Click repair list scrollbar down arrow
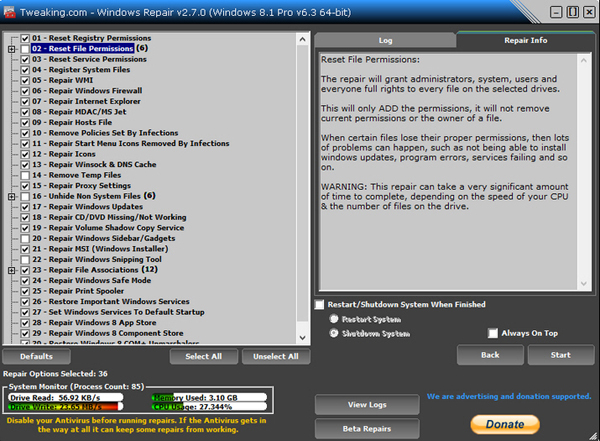Screen dimensions: 600x441 click(302, 338)
